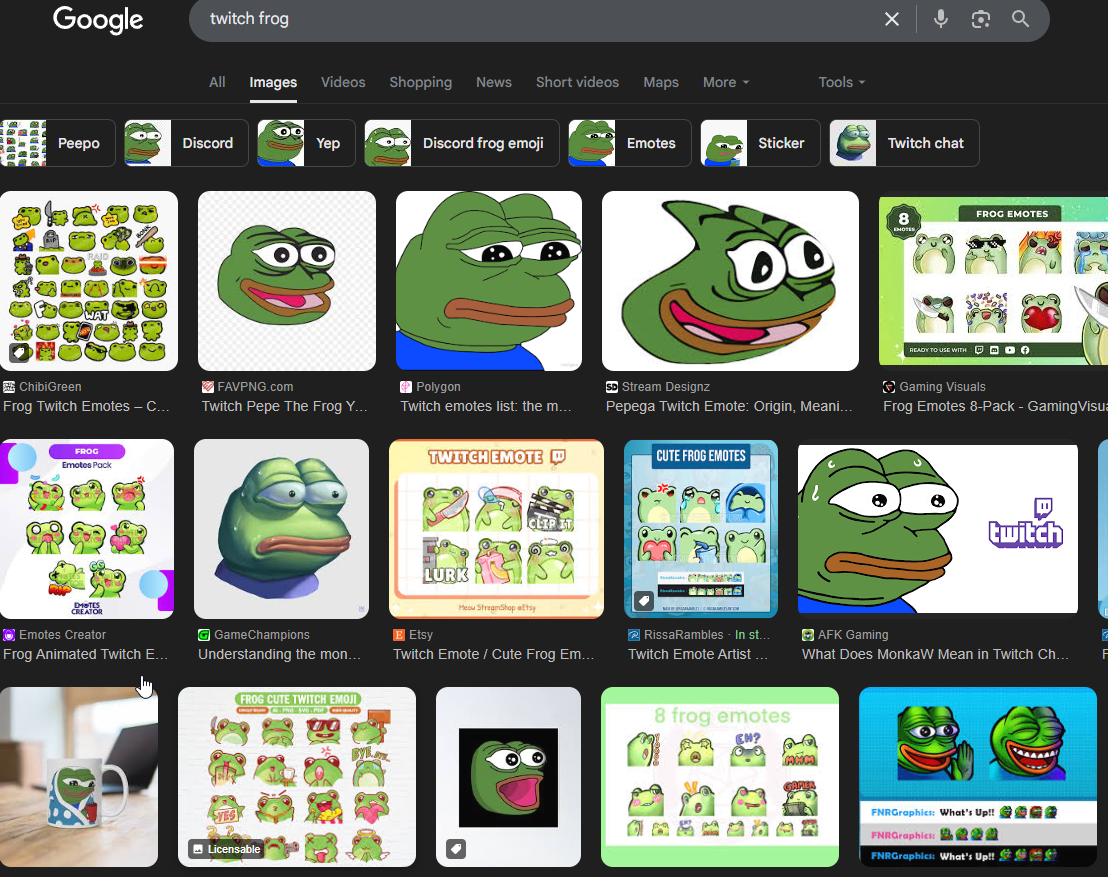The height and width of the screenshot is (877, 1108).
Task: Open the News tab
Action: (493, 82)
